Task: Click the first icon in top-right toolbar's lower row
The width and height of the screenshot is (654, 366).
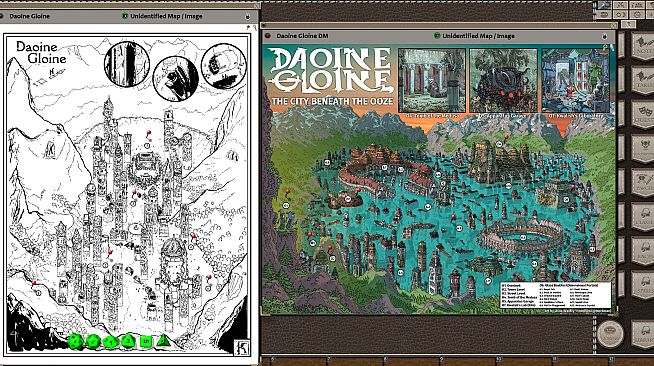Action: tap(604, 15)
